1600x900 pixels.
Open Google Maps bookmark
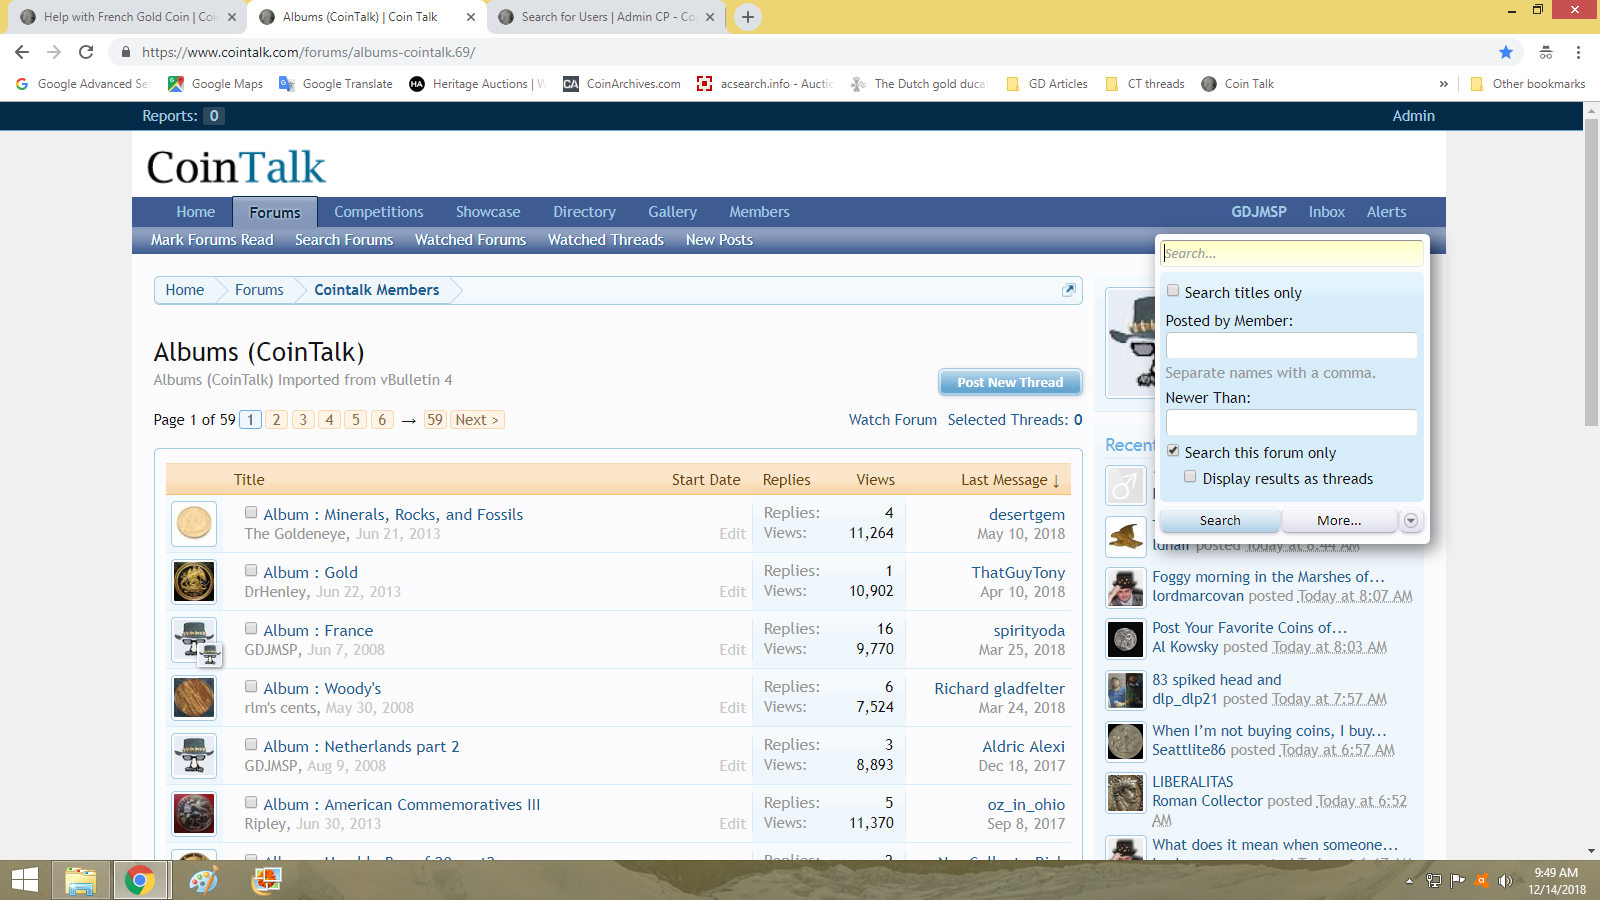[x=215, y=84]
